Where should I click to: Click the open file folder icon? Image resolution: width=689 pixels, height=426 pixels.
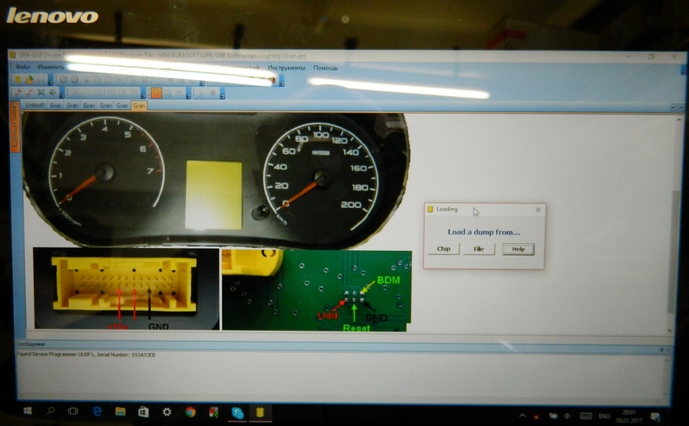pos(29,80)
